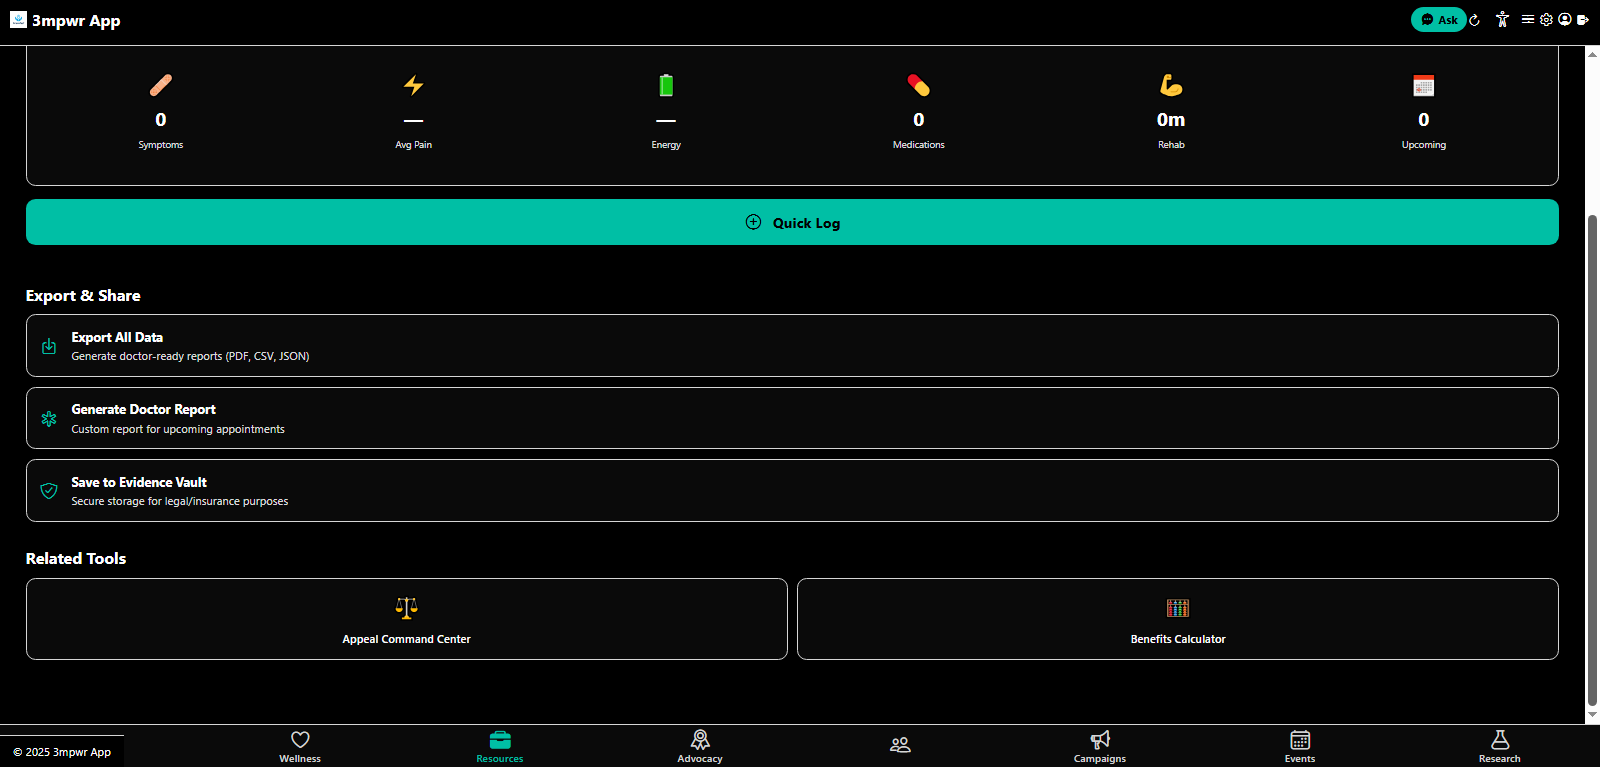Open Export All Data option
This screenshot has width=1600, height=767.
pos(792,346)
